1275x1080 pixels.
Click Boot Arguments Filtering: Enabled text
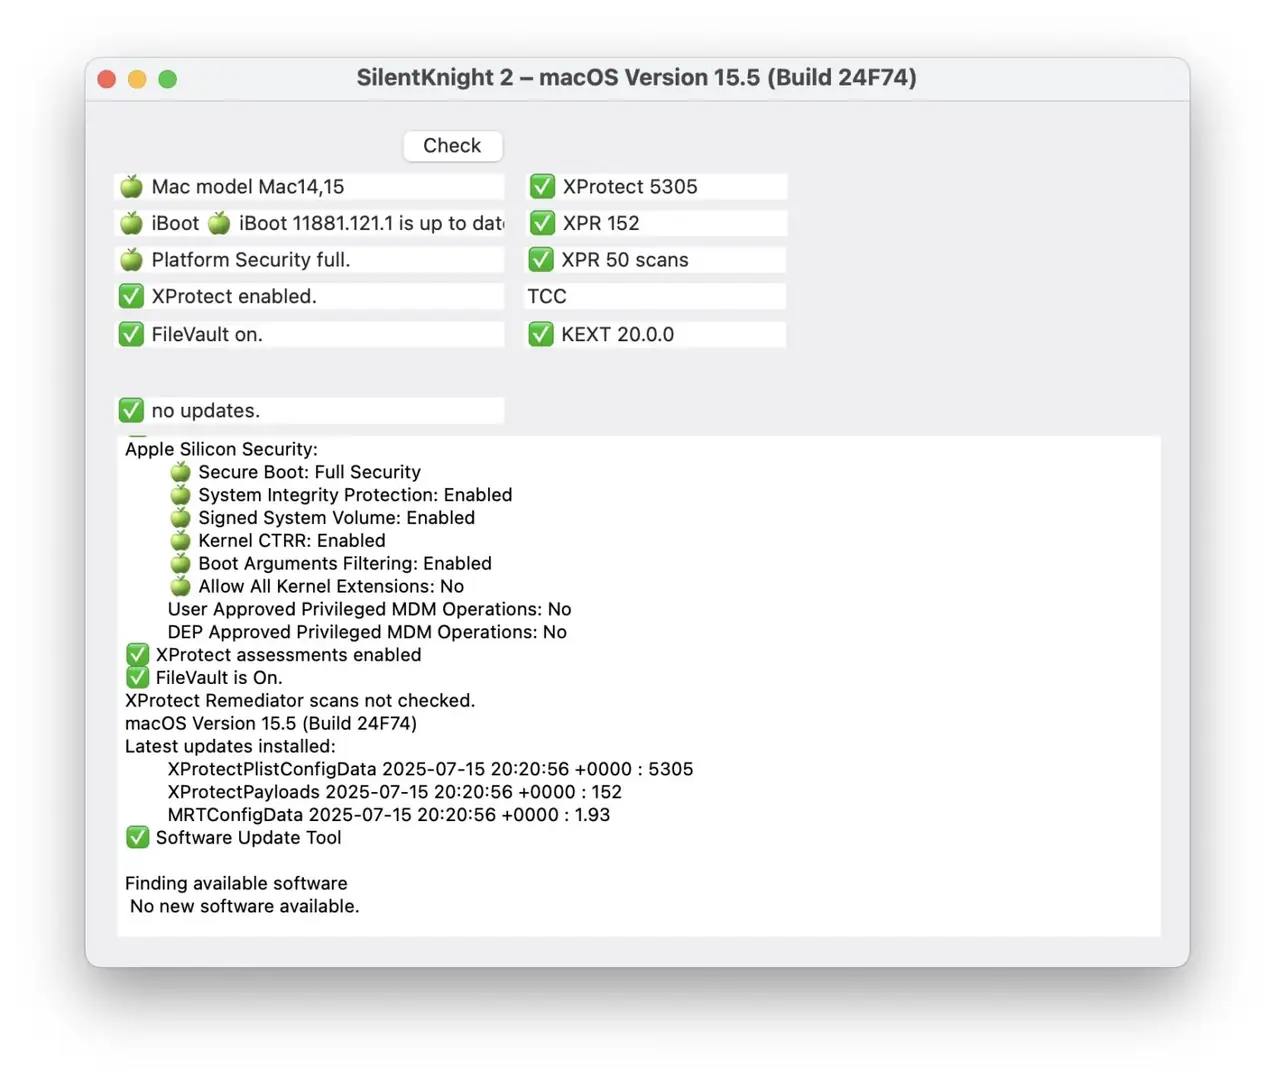click(x=345, y=563)
